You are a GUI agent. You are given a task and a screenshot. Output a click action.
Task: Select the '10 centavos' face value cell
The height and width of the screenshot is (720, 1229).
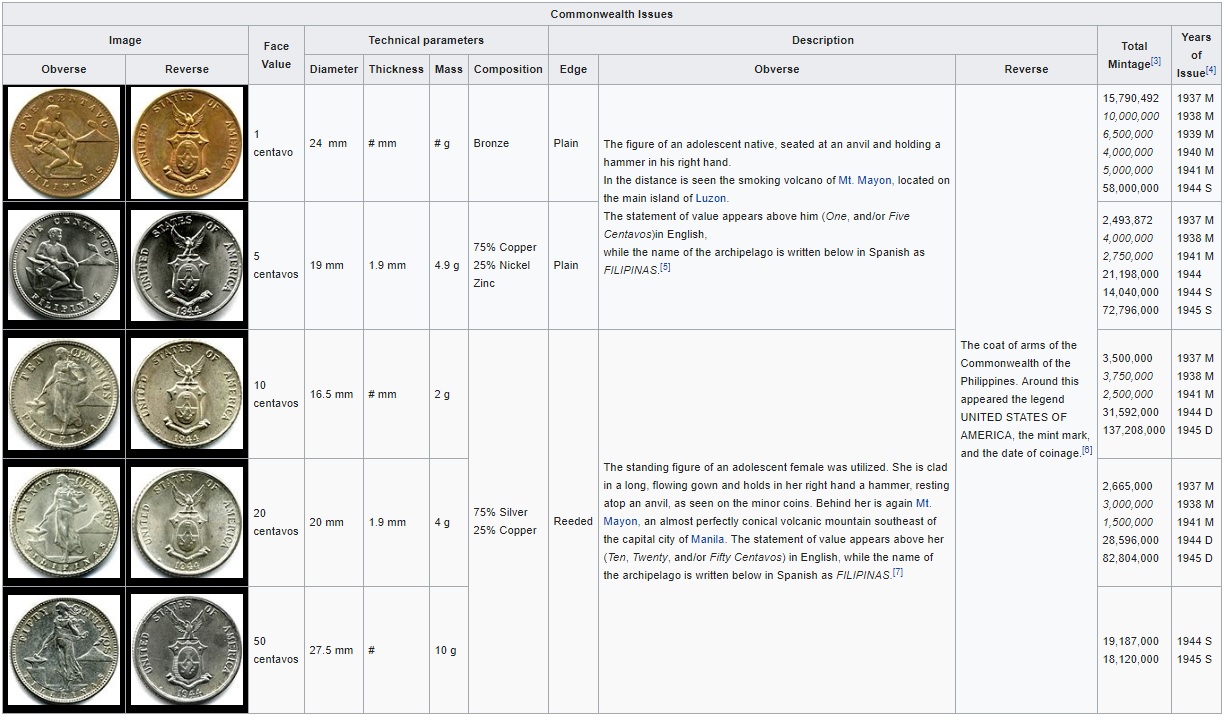pyautogui.click(x=276, y=394)
